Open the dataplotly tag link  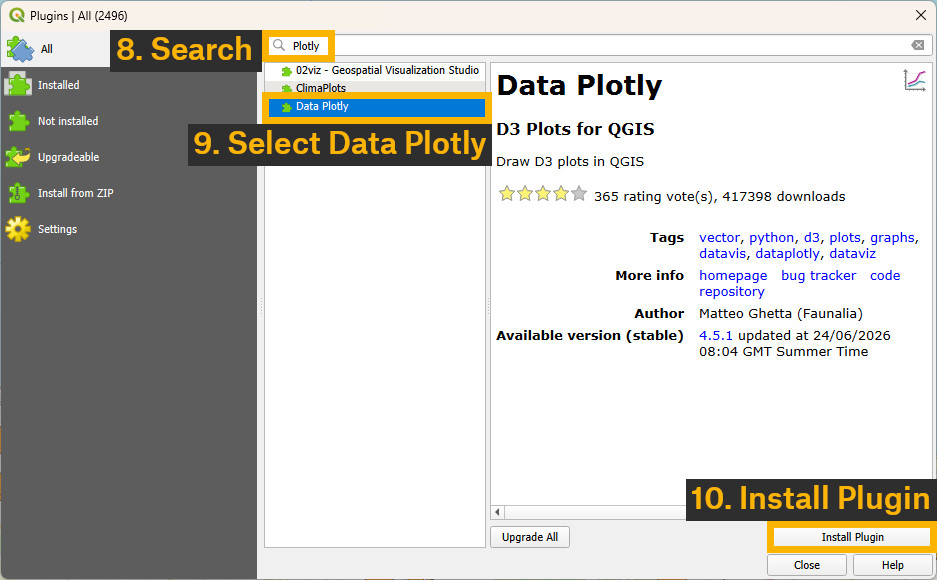click(788, 254)
